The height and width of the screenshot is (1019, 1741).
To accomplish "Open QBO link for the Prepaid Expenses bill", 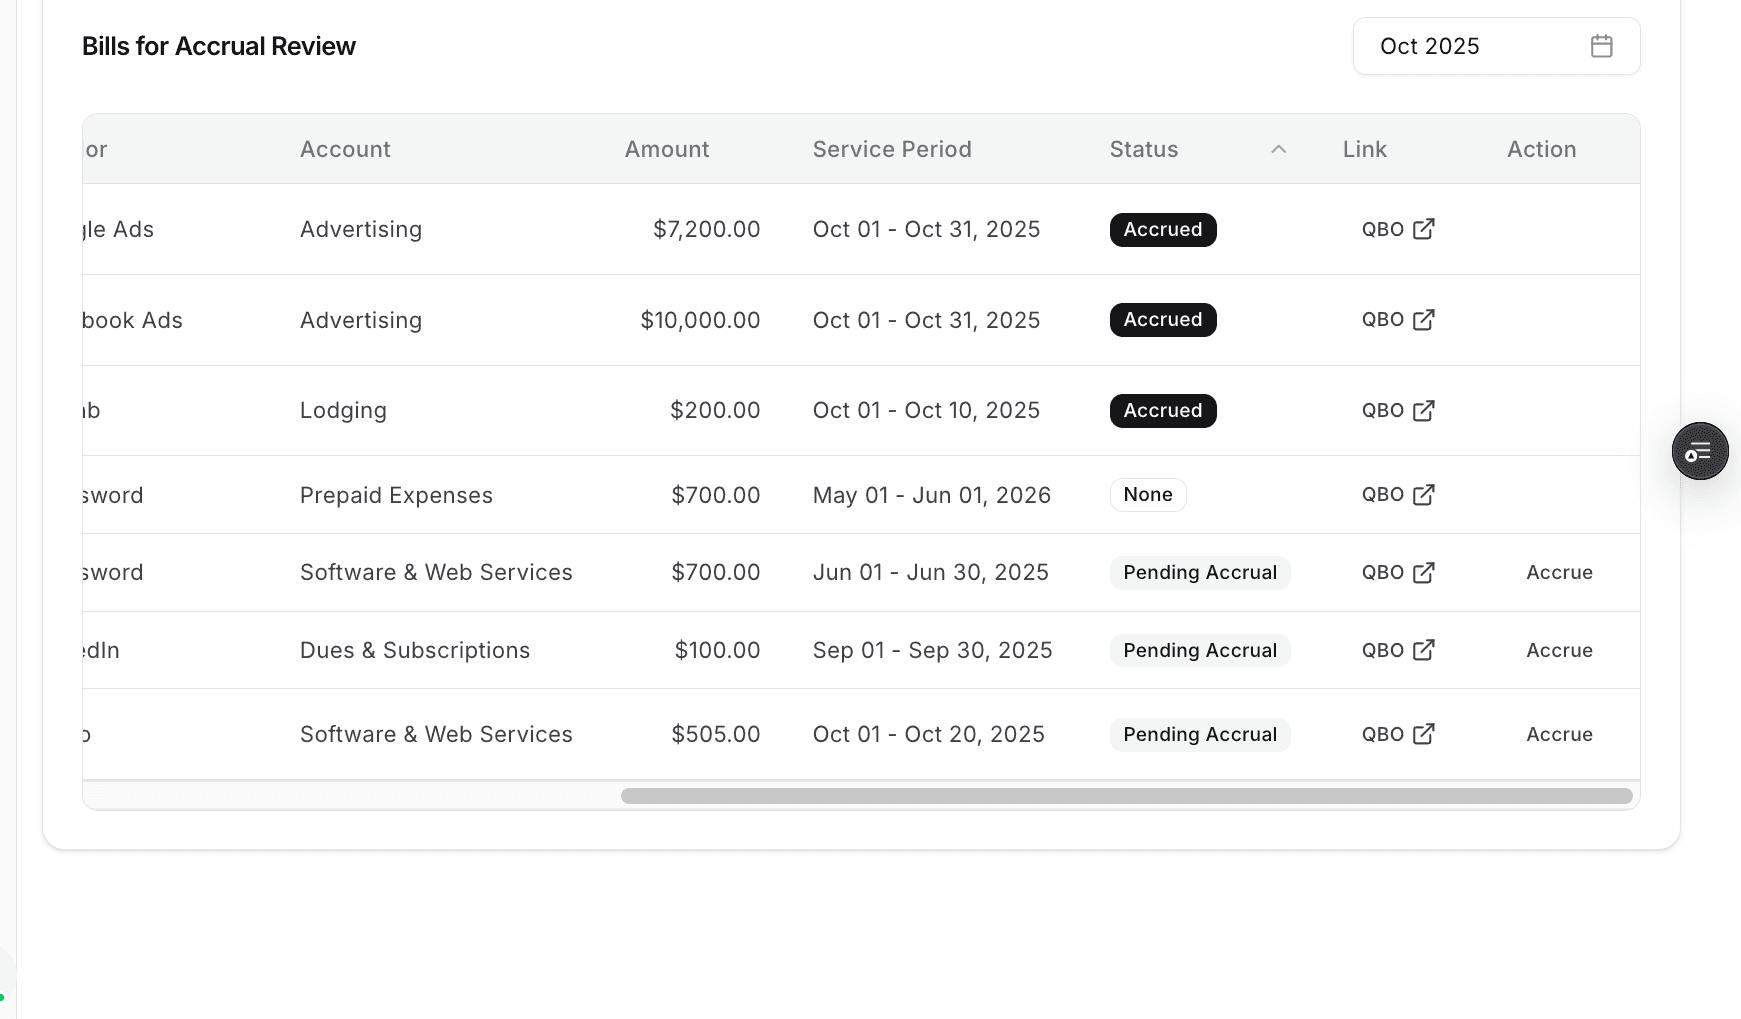I will click(1397, 494).
